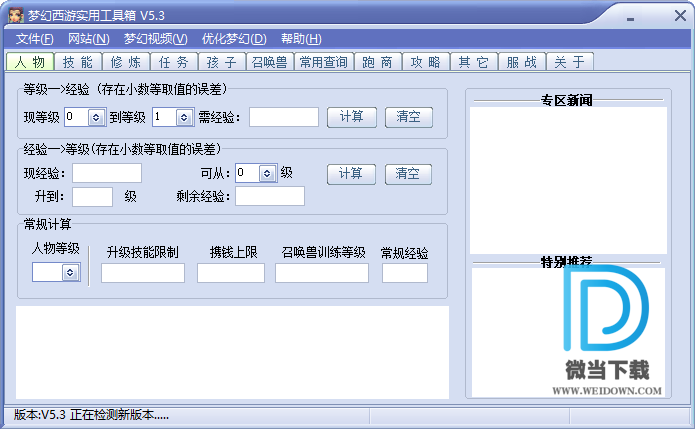Open the 孩子 tab
The height and width of the screenshot is (429, 695).
222,62
